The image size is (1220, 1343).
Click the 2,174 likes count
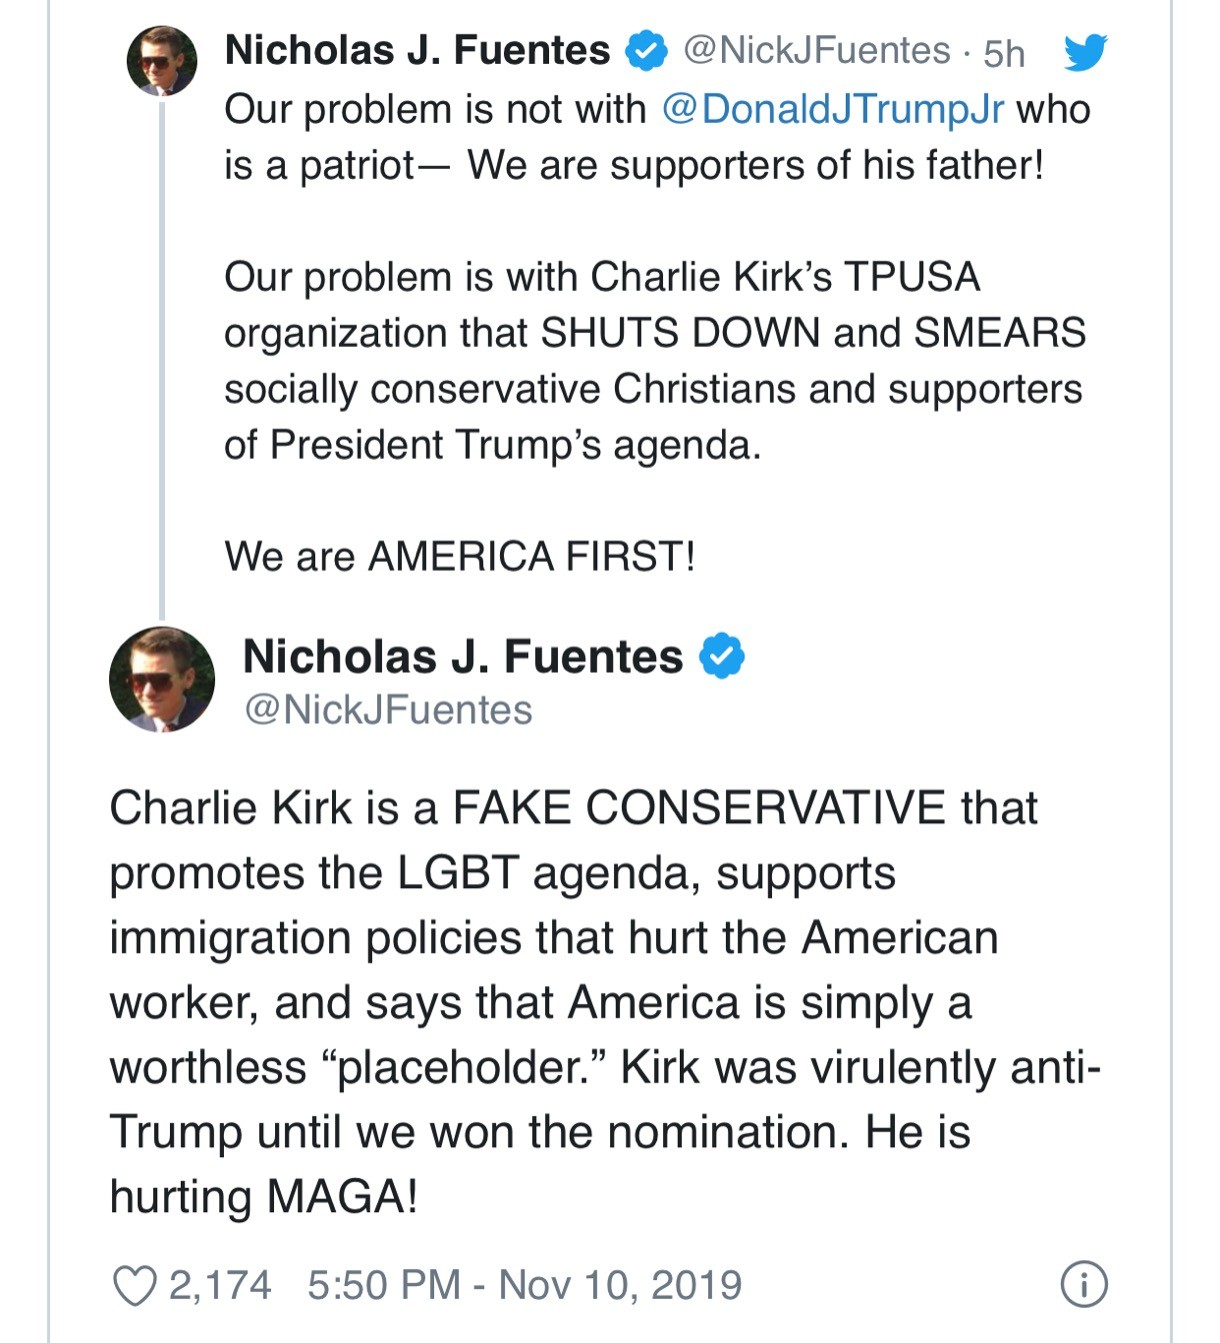point(220,1285)
